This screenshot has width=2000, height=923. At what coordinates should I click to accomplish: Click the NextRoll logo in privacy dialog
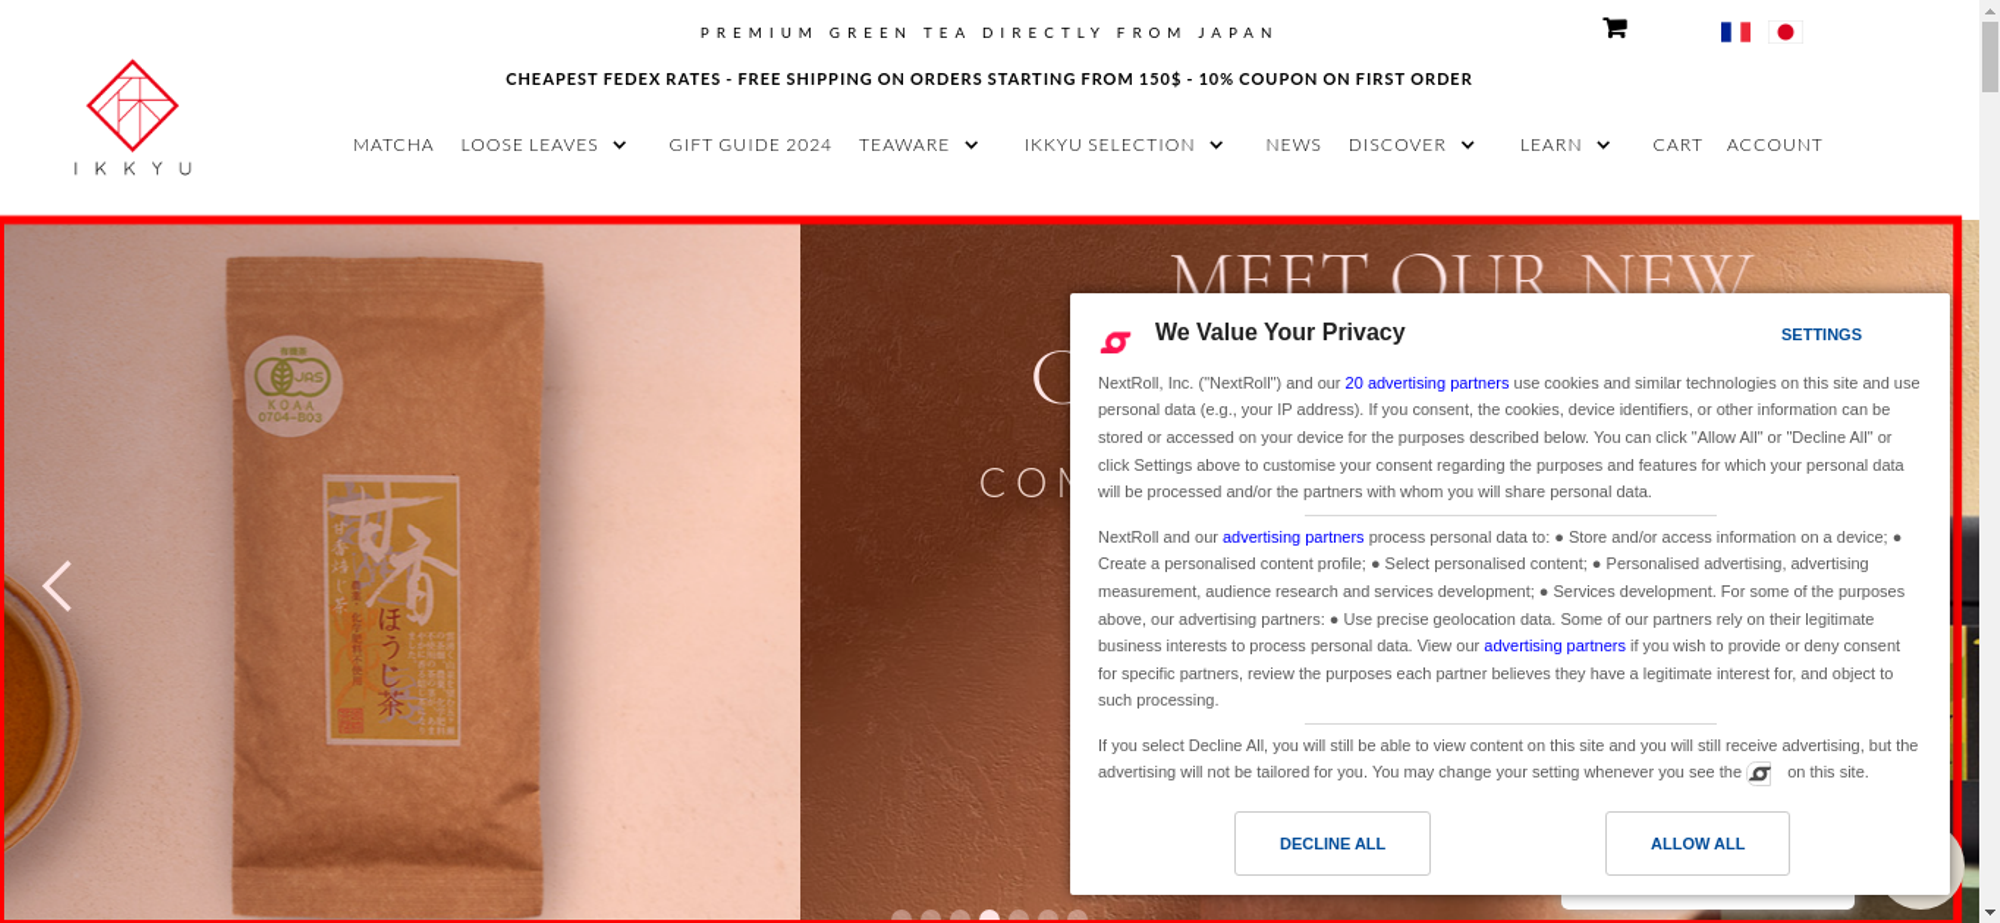(x=1115, y=342)
